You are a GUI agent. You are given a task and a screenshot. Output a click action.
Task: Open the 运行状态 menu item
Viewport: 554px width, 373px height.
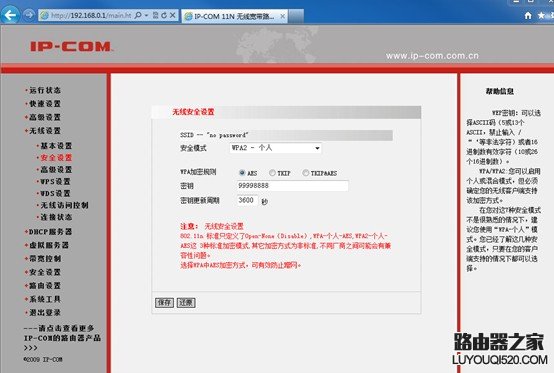coord(45,90)
